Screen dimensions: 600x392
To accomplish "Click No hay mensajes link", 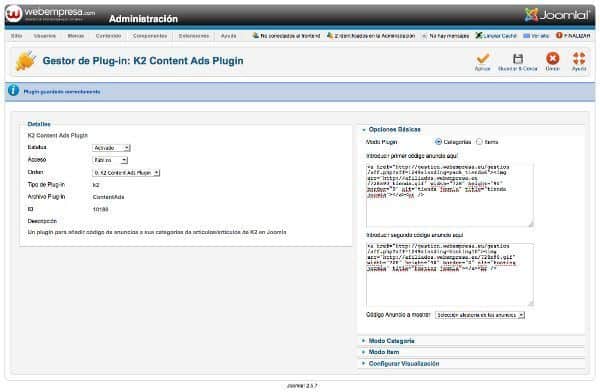I will [449, 36].
